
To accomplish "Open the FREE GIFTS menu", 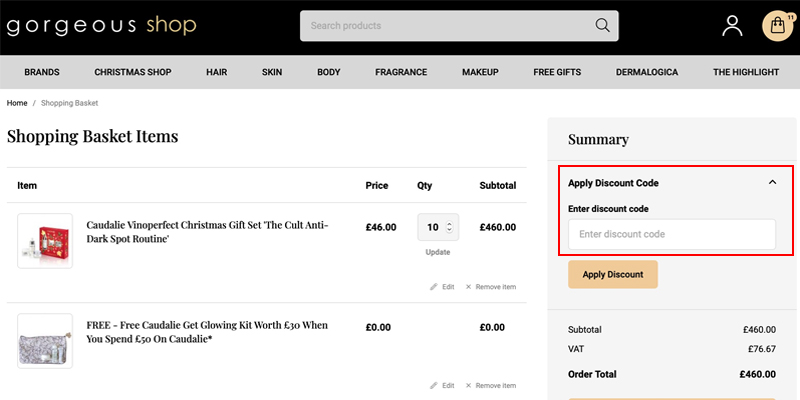I will click(557, 72).
